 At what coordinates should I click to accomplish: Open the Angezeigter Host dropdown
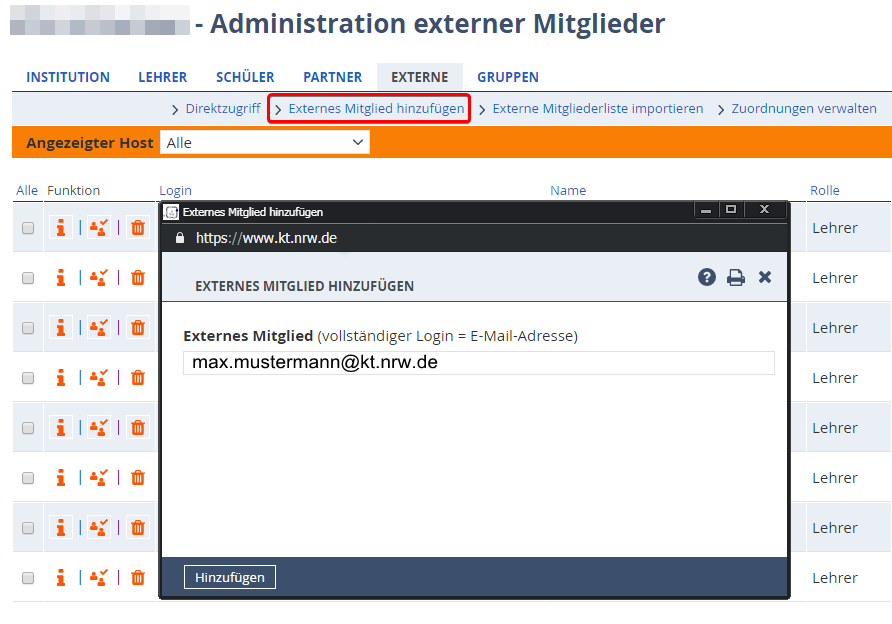click(x=264, y=141)
